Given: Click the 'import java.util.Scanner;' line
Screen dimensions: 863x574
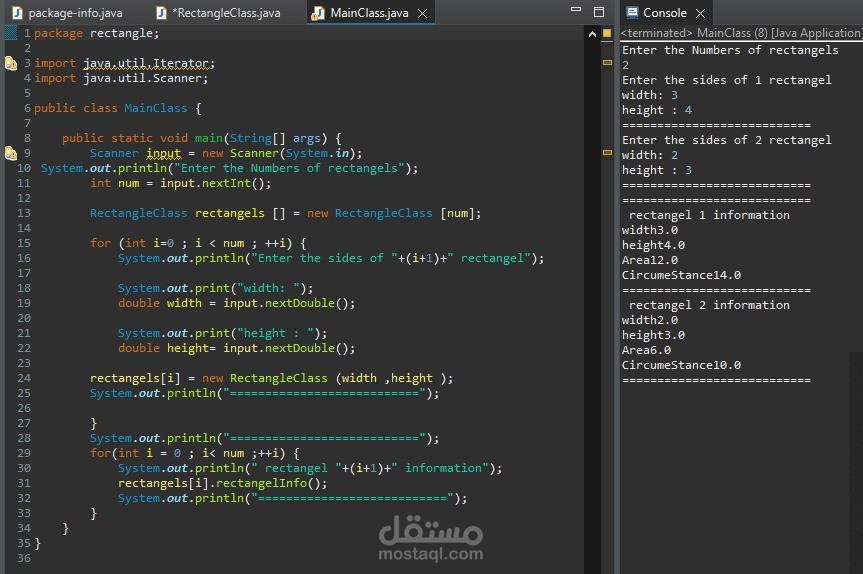Looking at the screenshot, I should click(121, 78).
